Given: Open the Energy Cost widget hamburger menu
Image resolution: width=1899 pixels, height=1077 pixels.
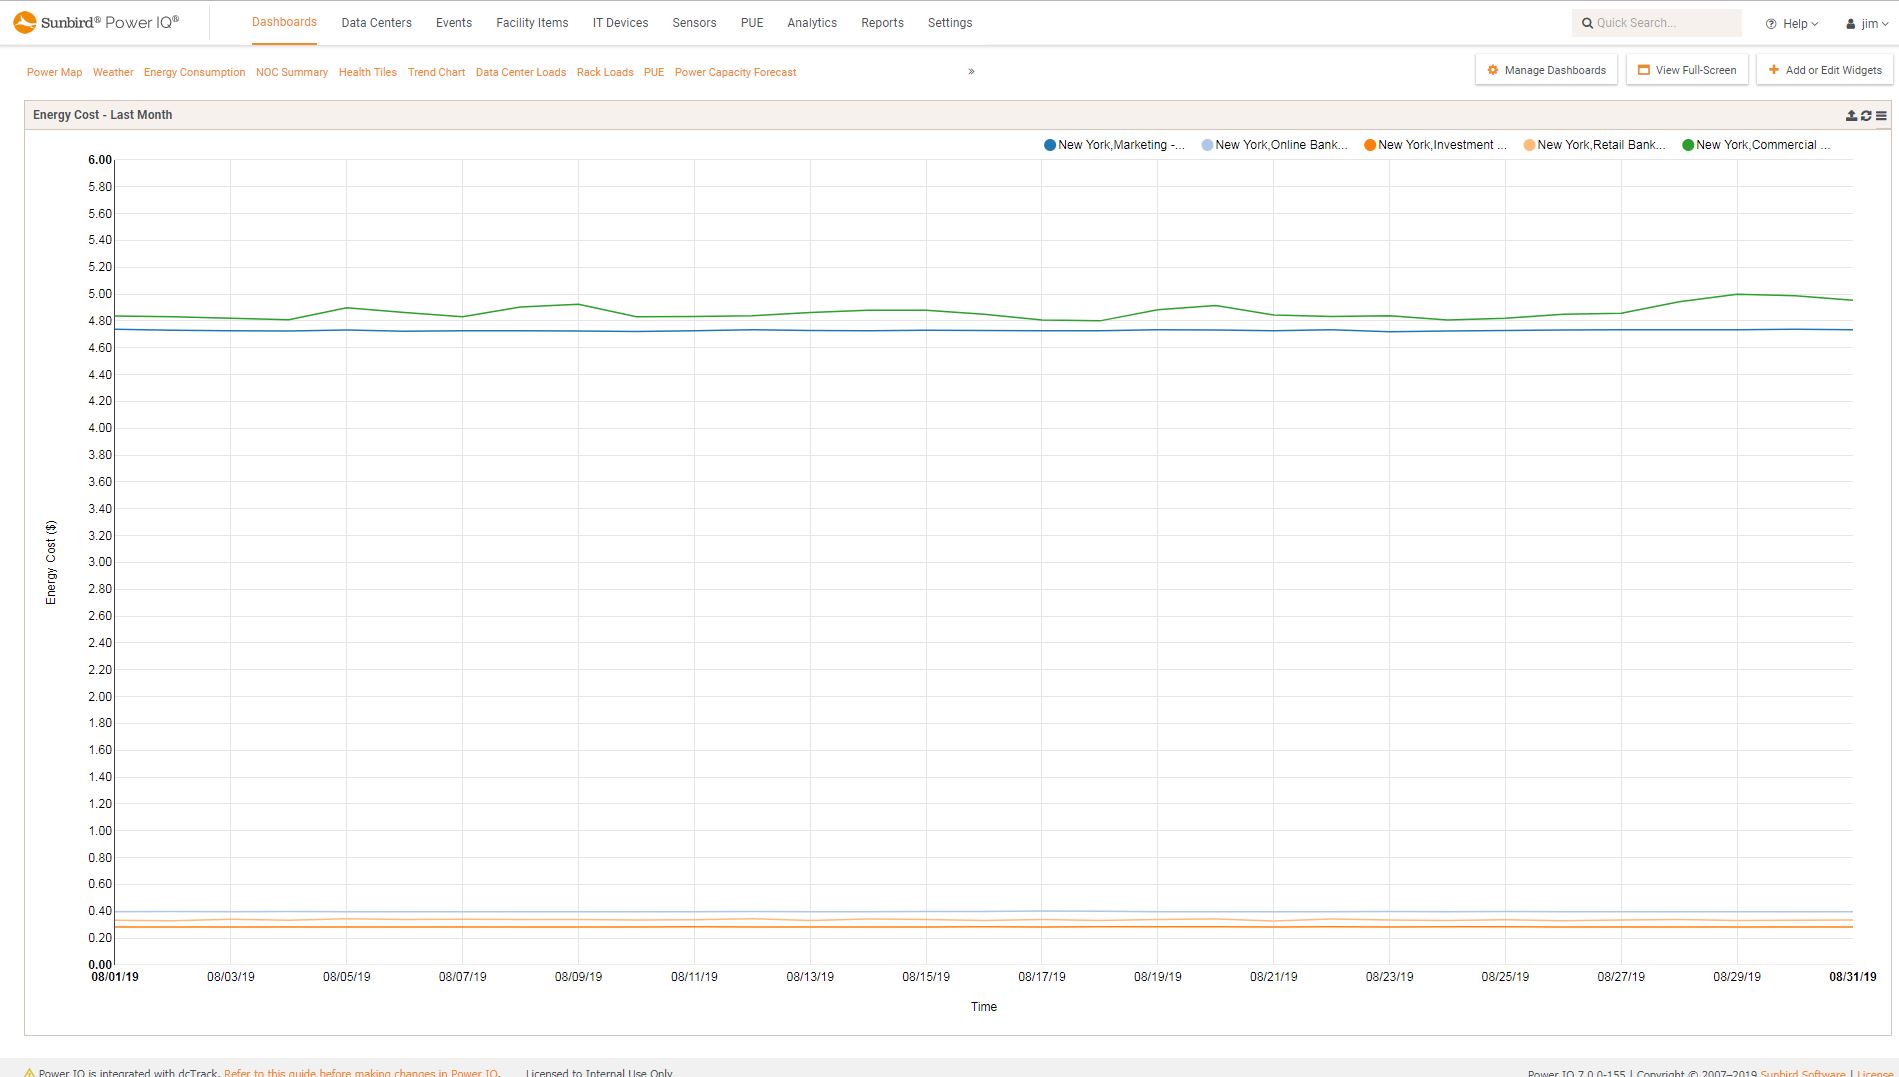Looking at the screenshot, I should (x=1881, y=115).
